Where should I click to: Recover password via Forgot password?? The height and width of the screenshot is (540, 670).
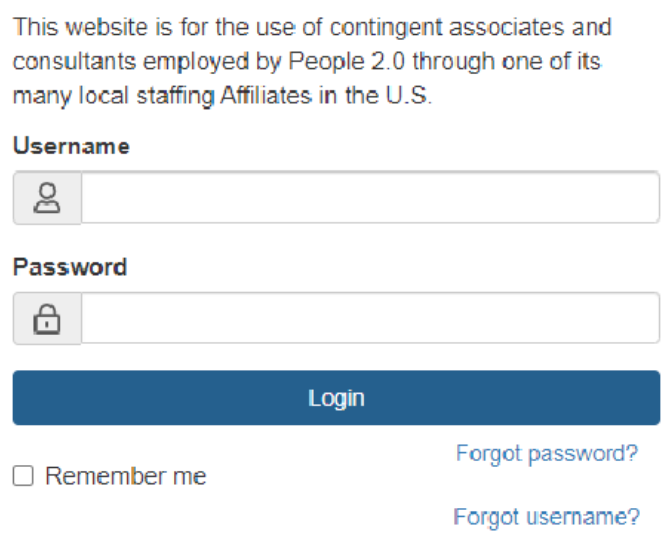pos(546,453)
